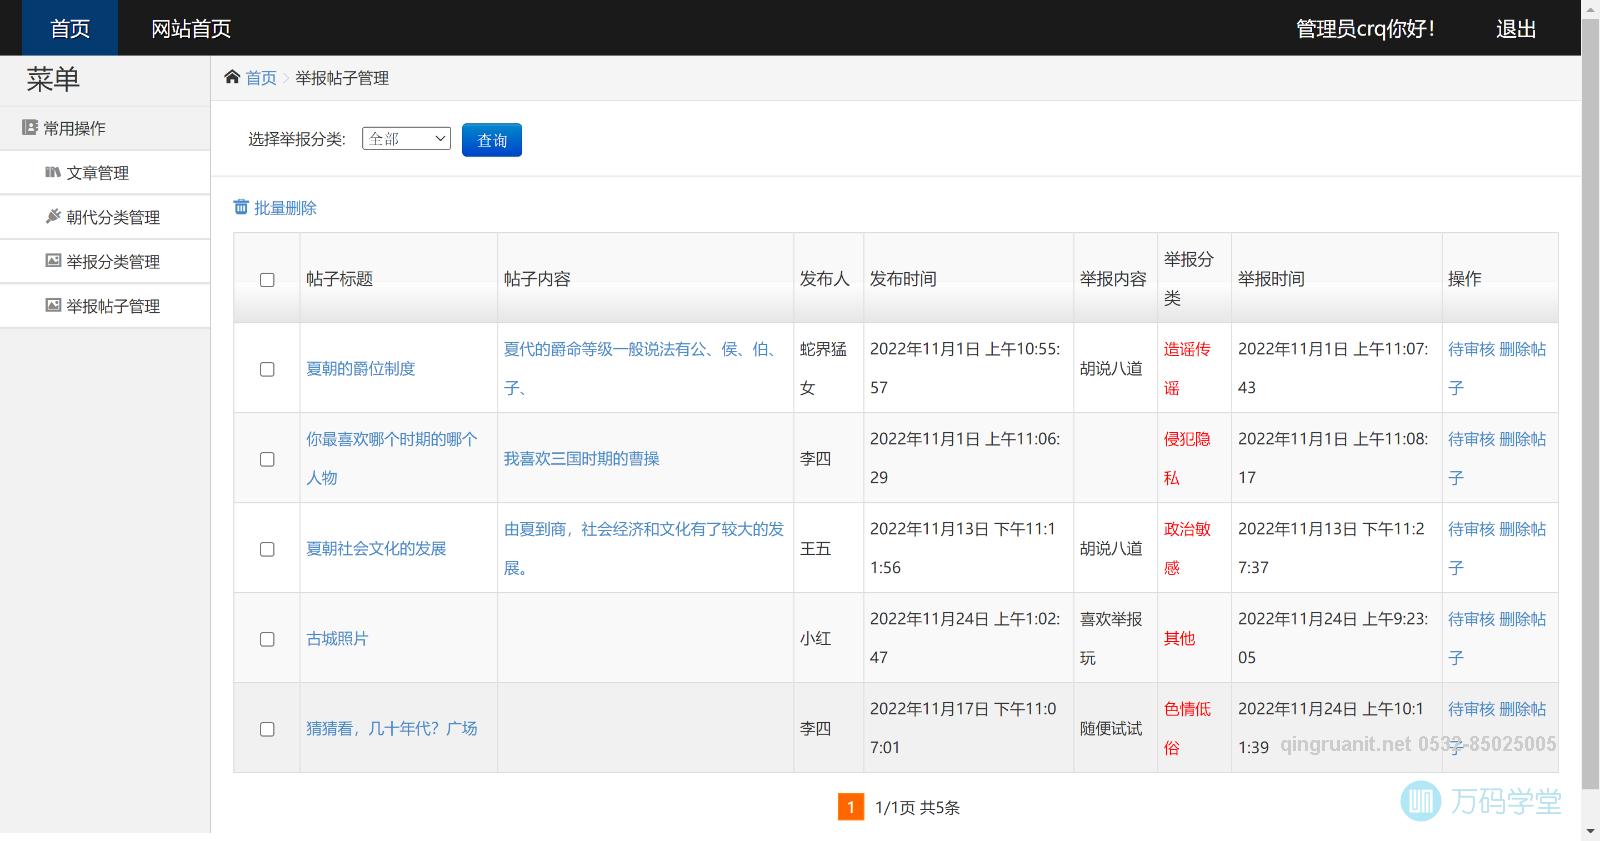Image resolution: width=1600 pixels, height=841 pixels.
Task: Open post title 古城照片
Action: click(337, 638)
